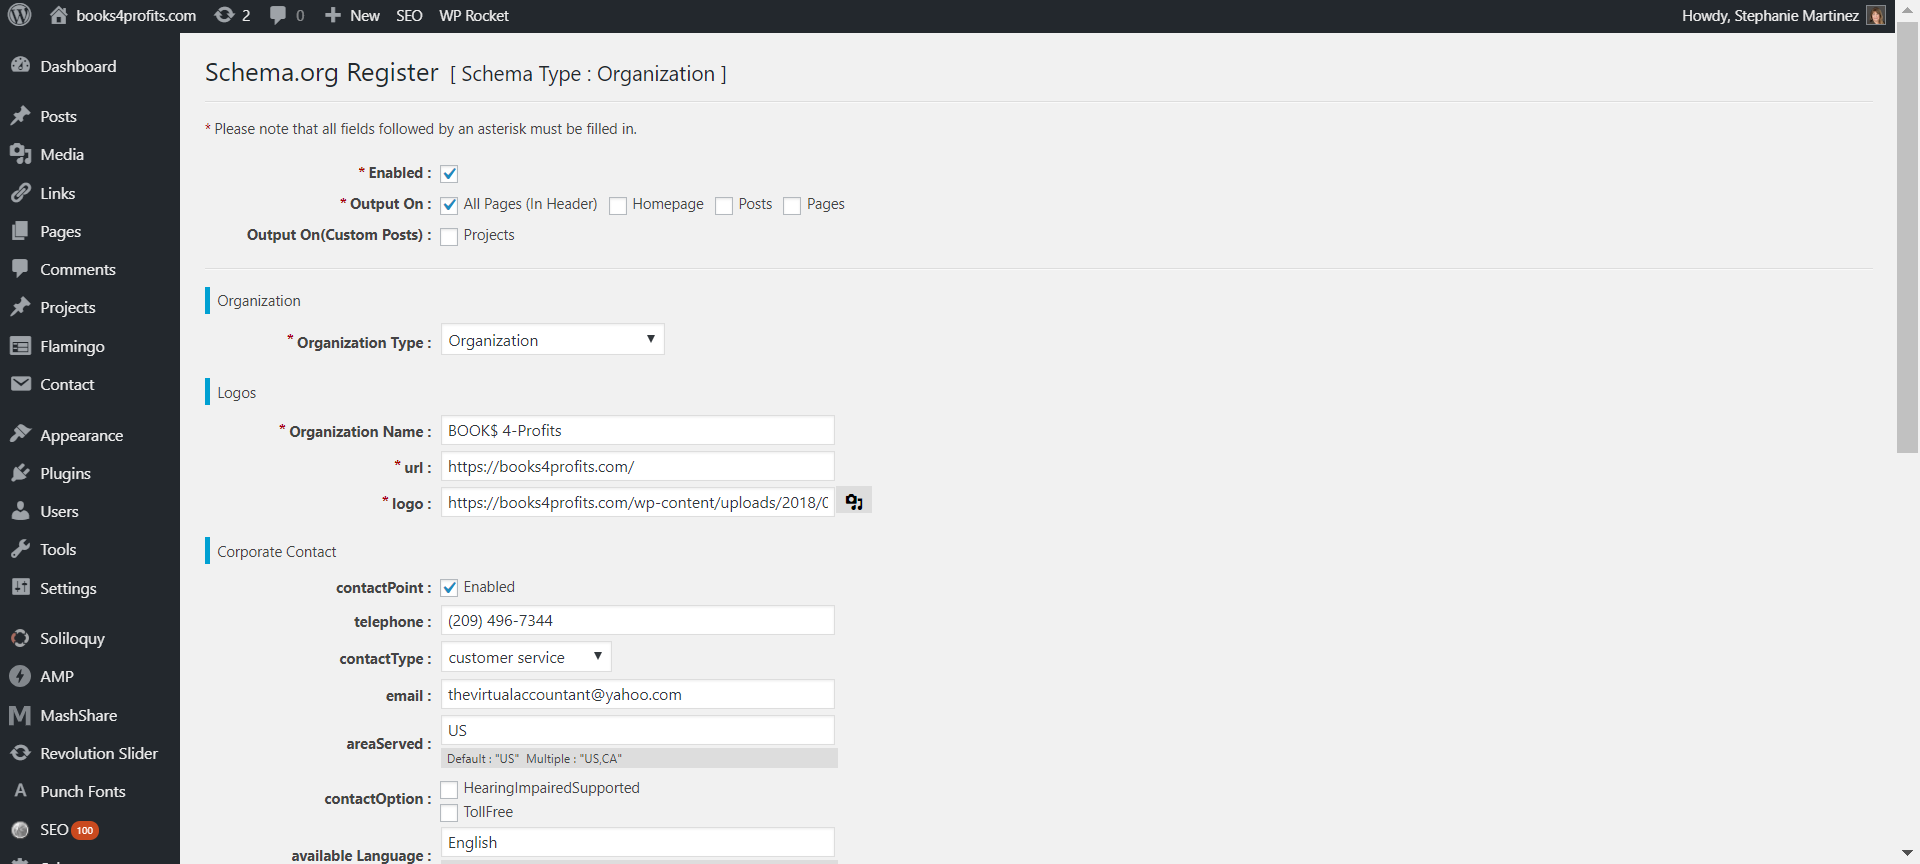Image resolution: width=1920 pixels, height=864 pixels.
Task: Open Pages icon in sidebar
Action: point(20,231)
